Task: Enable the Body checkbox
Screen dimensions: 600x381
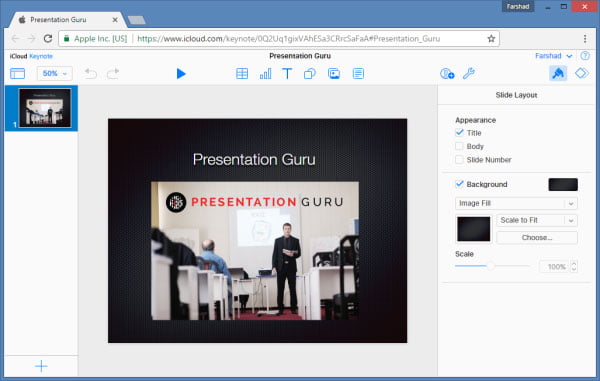Action: point(459,146)
